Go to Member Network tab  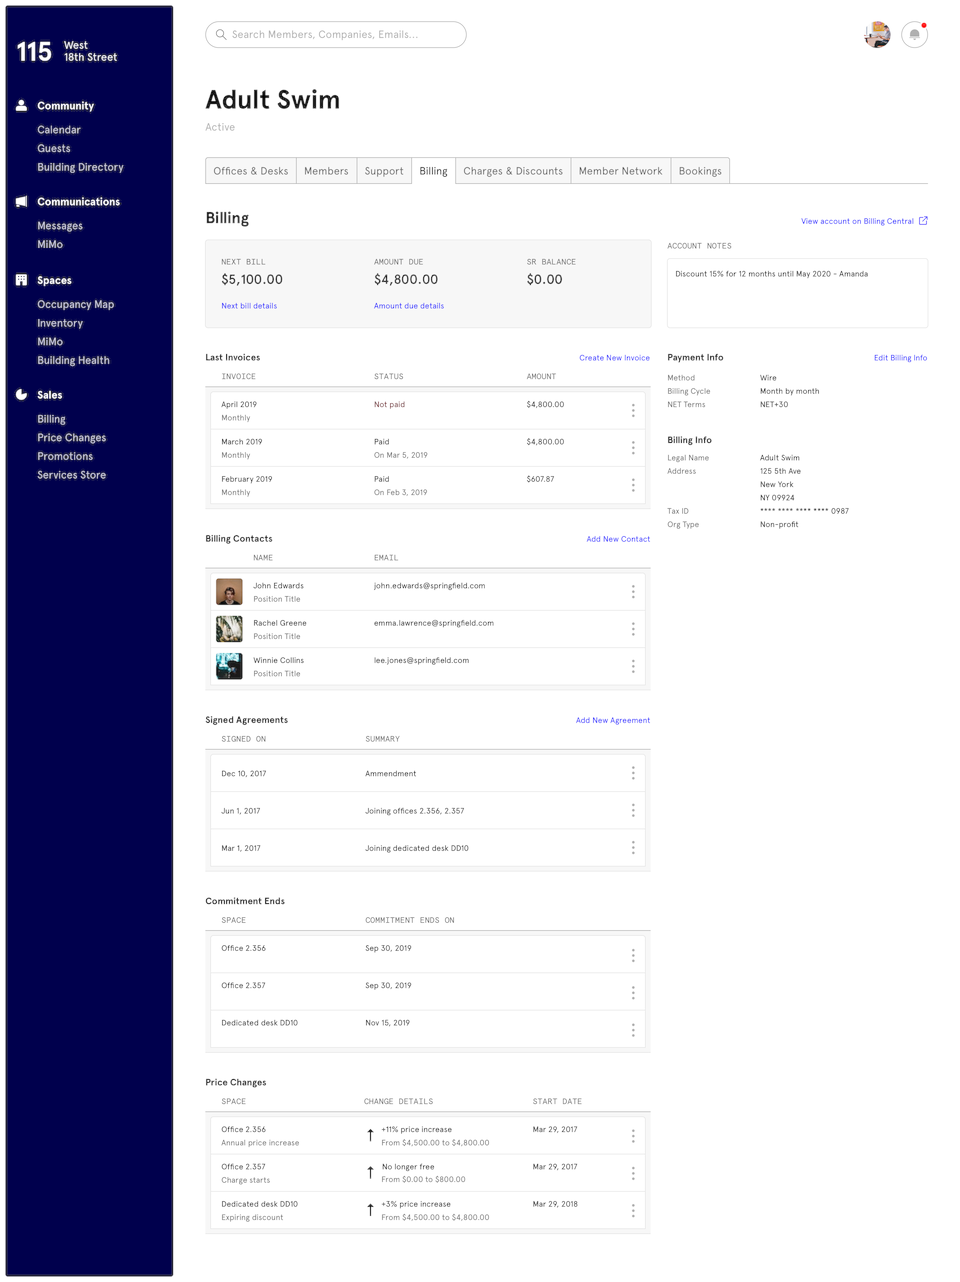[620, 171]
